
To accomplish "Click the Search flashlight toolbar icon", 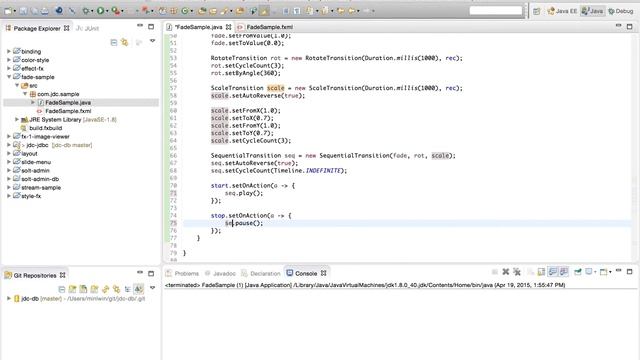I will [224, 11].
